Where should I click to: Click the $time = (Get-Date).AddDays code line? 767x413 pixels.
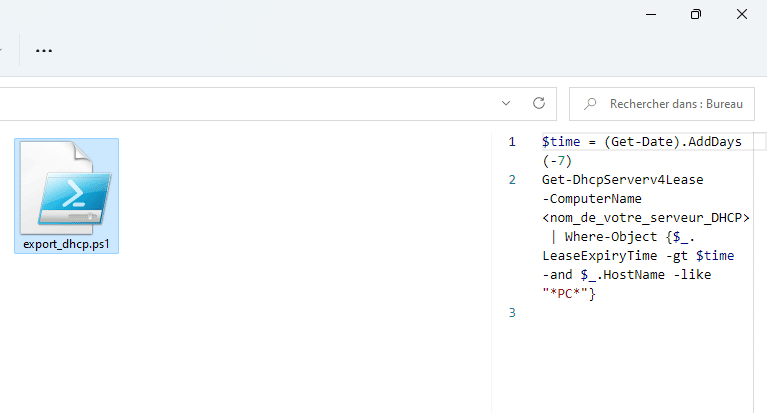pos(642,142)
